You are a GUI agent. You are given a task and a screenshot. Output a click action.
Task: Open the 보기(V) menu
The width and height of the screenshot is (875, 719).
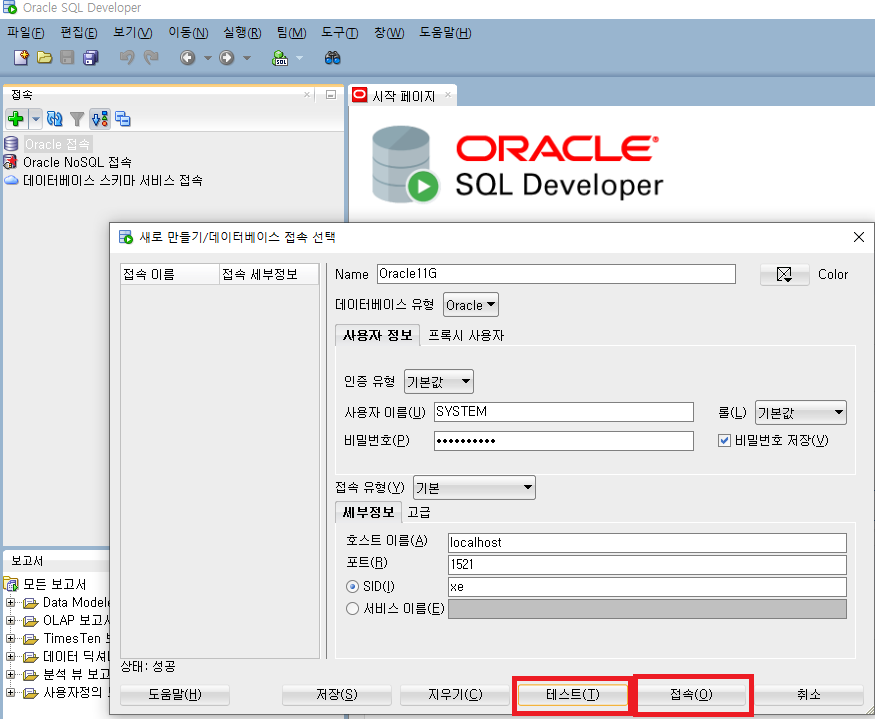(133, 33)
